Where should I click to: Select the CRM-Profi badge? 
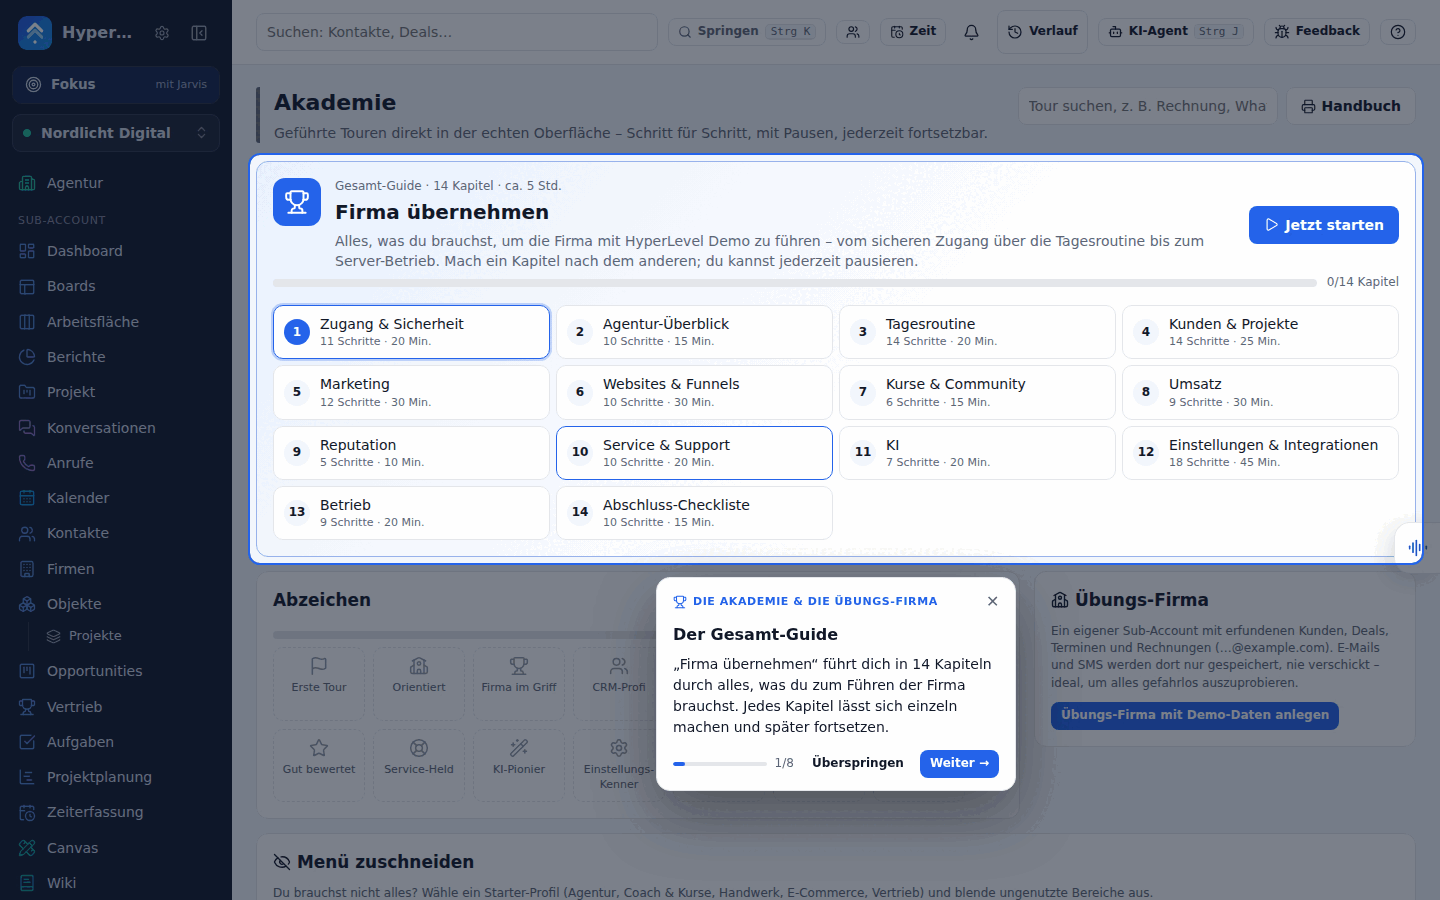[x=615, y=684]
